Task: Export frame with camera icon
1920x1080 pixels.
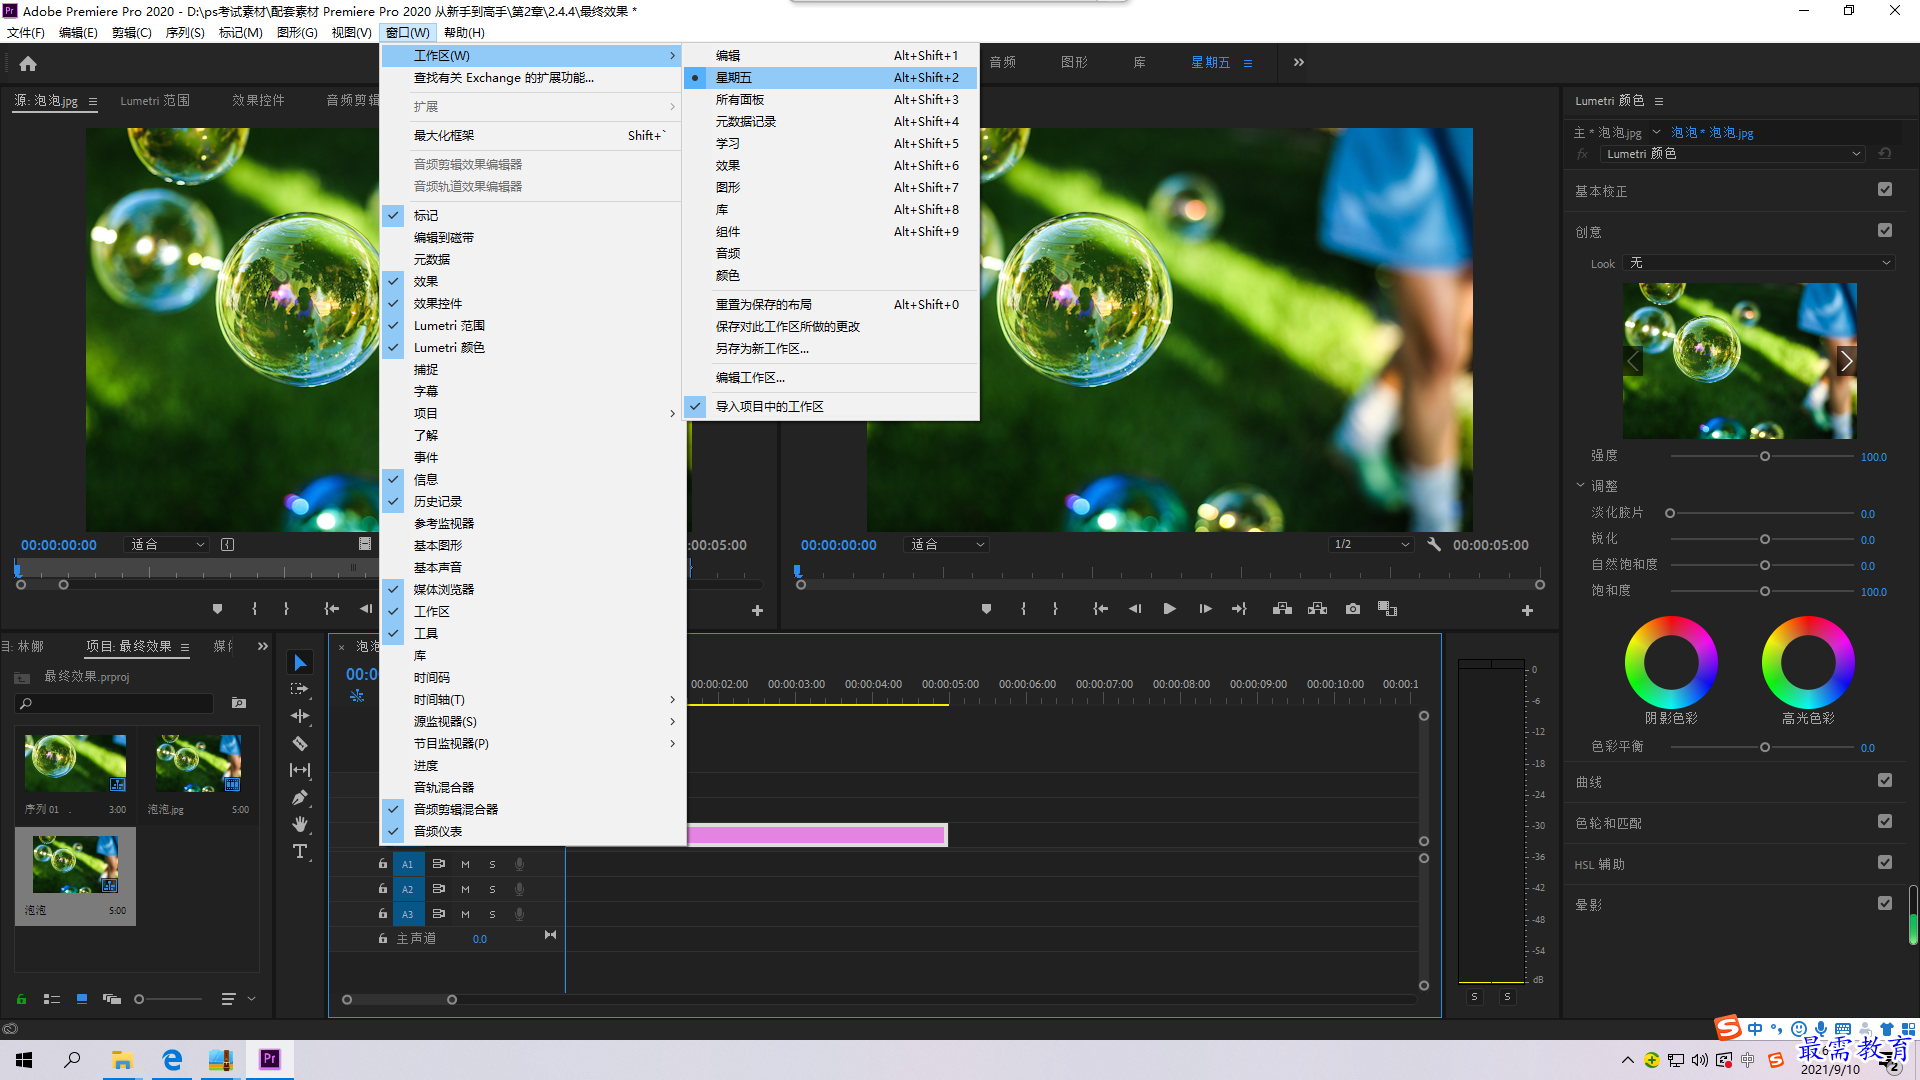Action: (1353, 609)
